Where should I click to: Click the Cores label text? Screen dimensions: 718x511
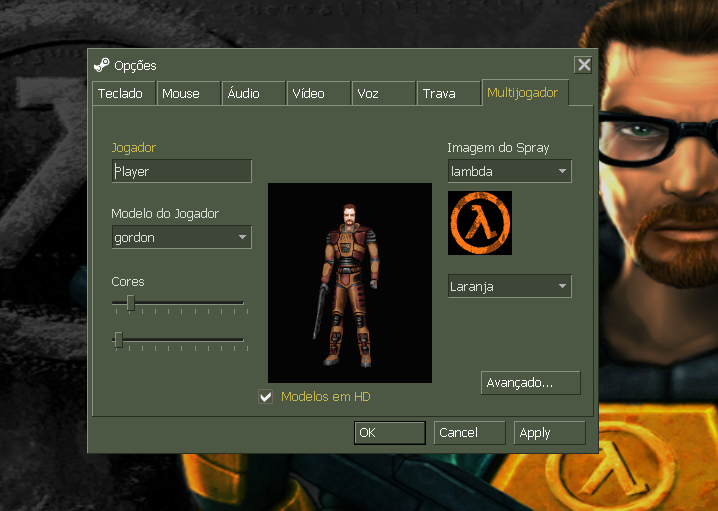[128, 282]
